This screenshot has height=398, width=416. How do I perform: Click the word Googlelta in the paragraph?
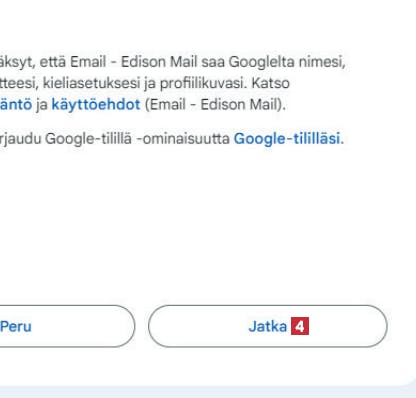(x=261, y=62)
